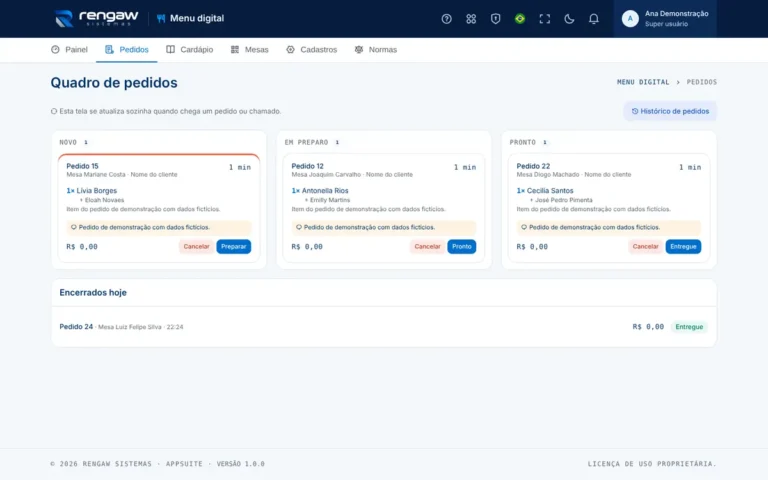Click the user avatar circle A
Viewport: 768px width, 480px height.
click(x=630, y=19)
